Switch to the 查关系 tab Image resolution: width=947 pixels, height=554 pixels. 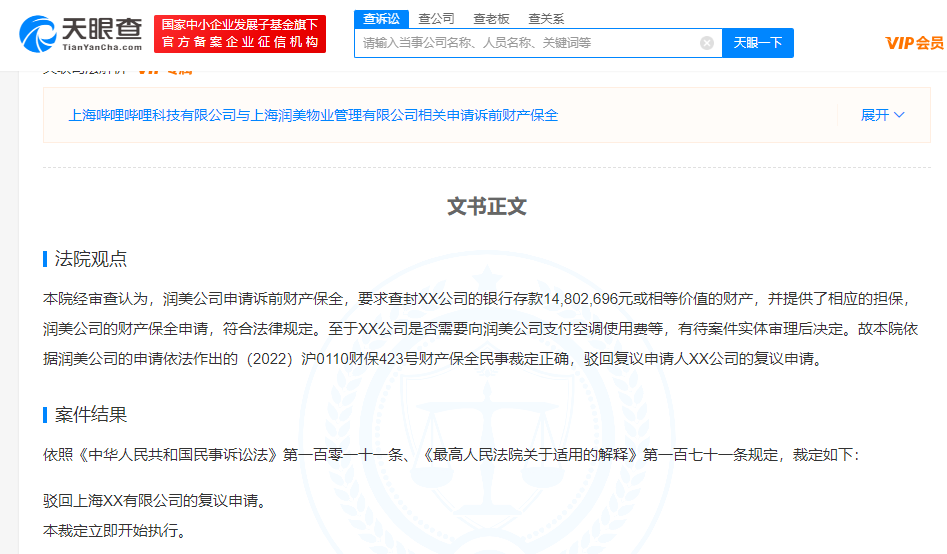pos(546,19)
